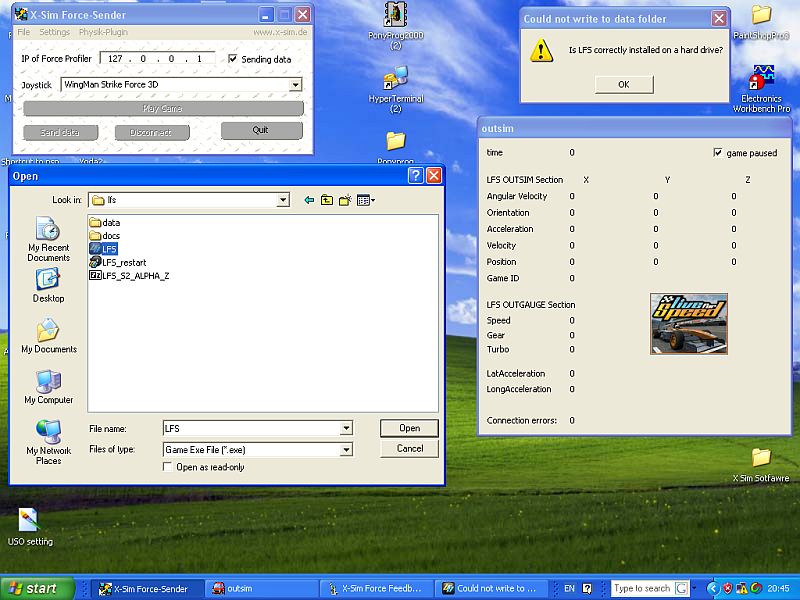Screen dimensions: 800x600
Task: Toggle the game paused checkbox in outsim
Action: click(x=718, y=153)
